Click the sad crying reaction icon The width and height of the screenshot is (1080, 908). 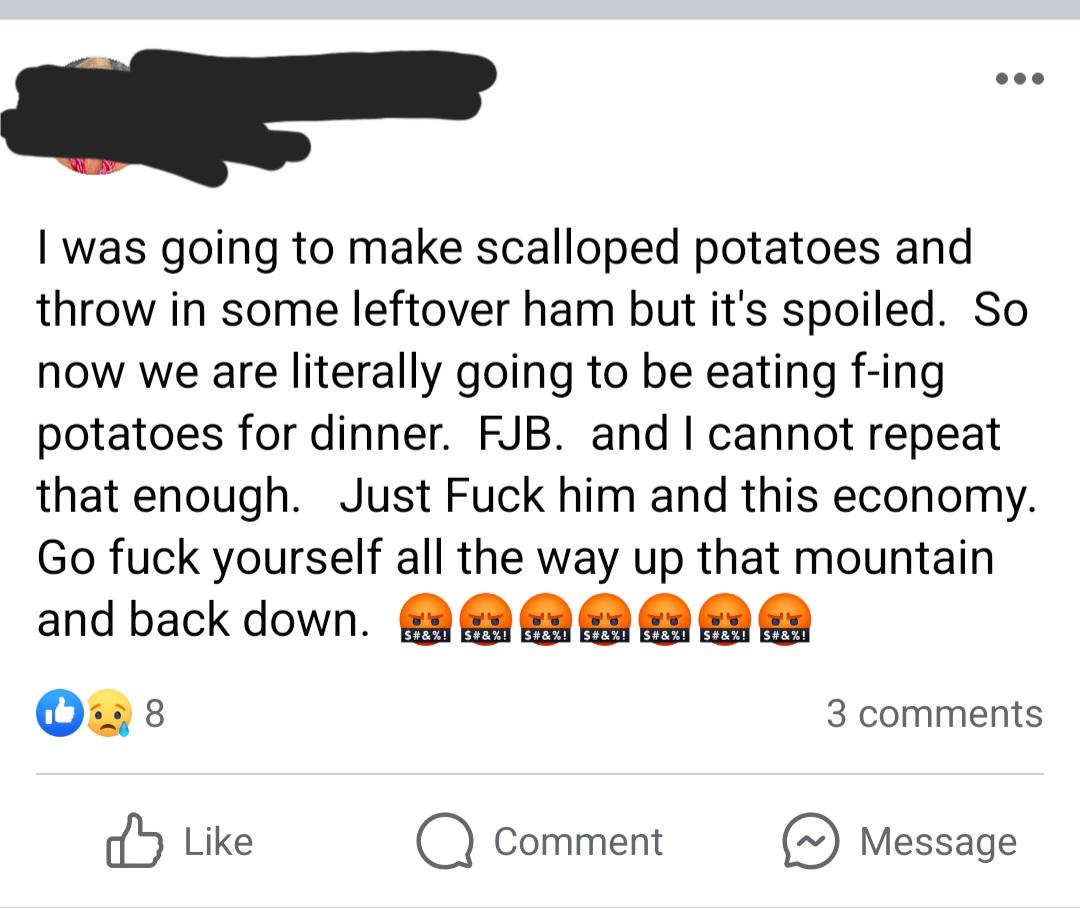coord(108,714)
